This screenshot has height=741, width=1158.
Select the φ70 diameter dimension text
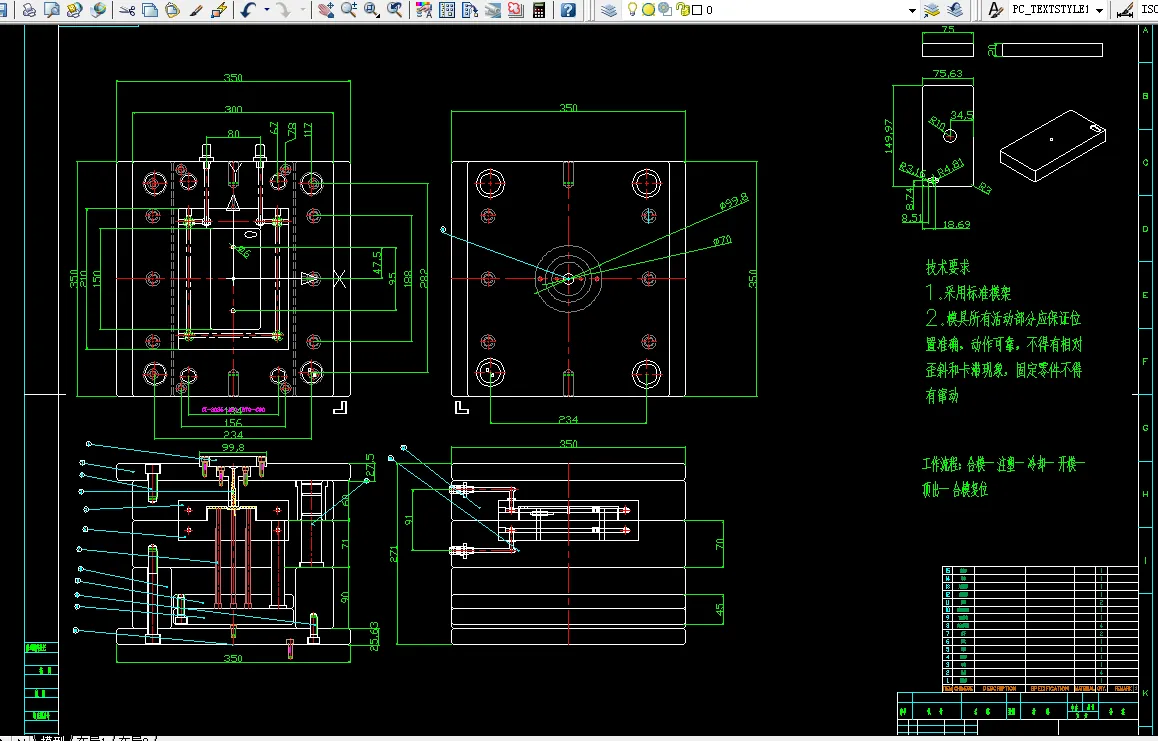[x=722, y=241]
